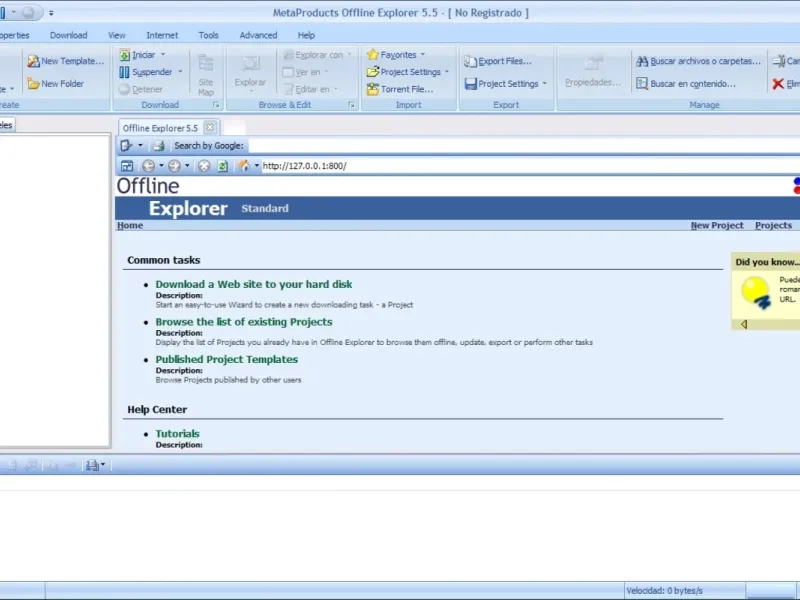The width and height of the screenshot is (800, 600).
Task: Open the Favorites dropdown arrow
Action: click(x=422, y=55)
